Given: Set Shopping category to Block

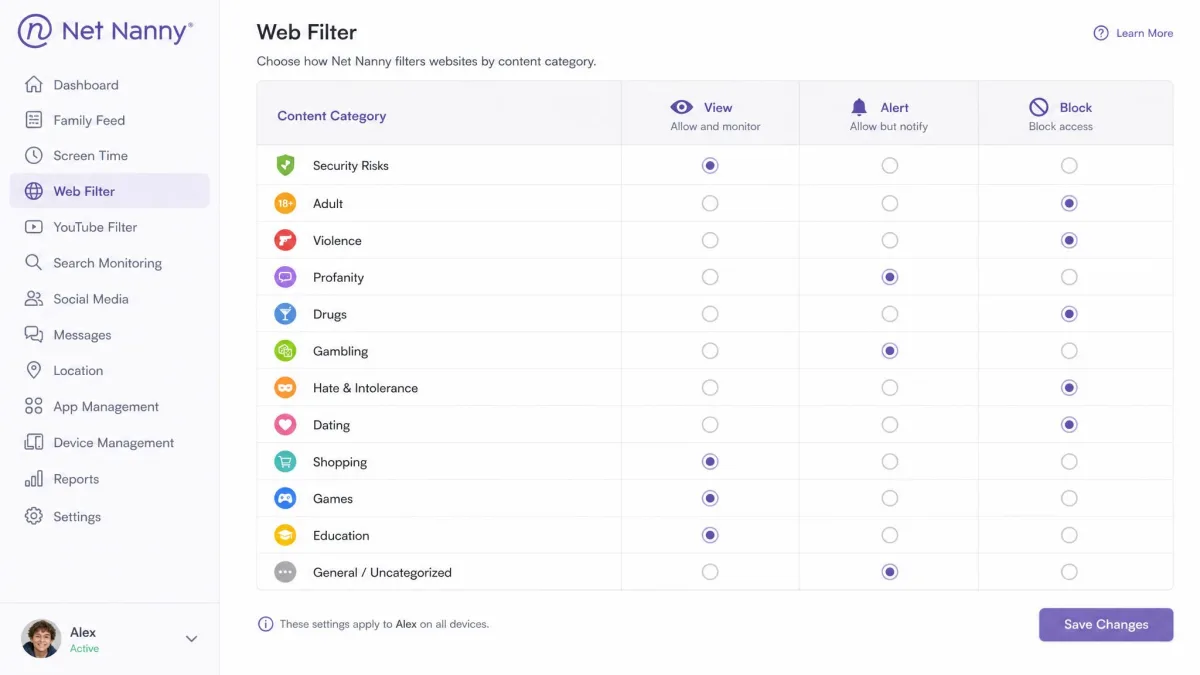Looking at the screenshot, I should click(1069, 462).
